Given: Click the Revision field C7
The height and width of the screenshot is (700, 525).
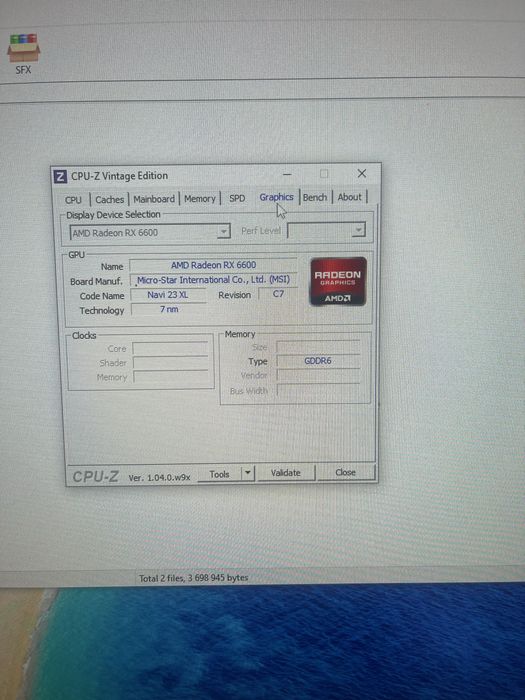Looking at the screenshot, I should coord(278,294).
